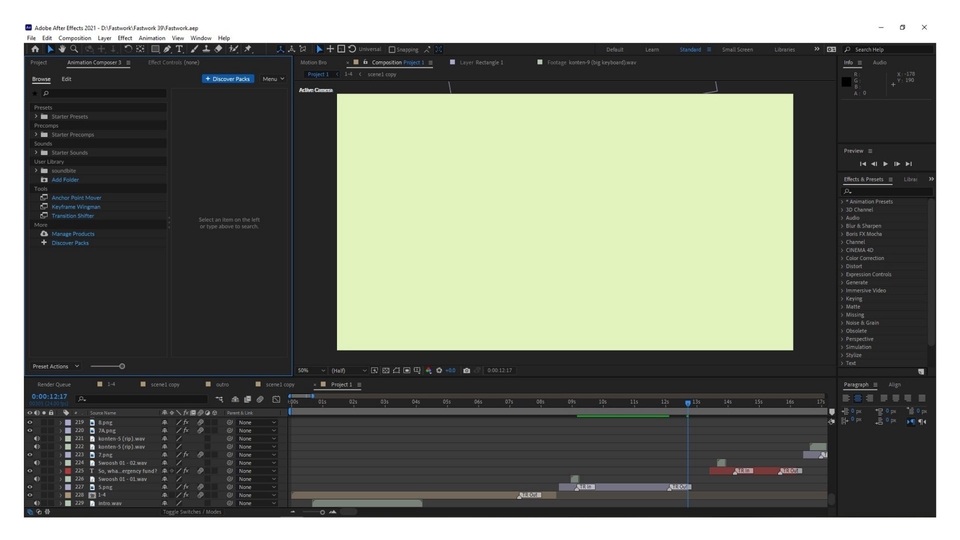This screenshot has width=960, height=540.
Task: Select the Type text tool
Action: click(x=179, y=49)
